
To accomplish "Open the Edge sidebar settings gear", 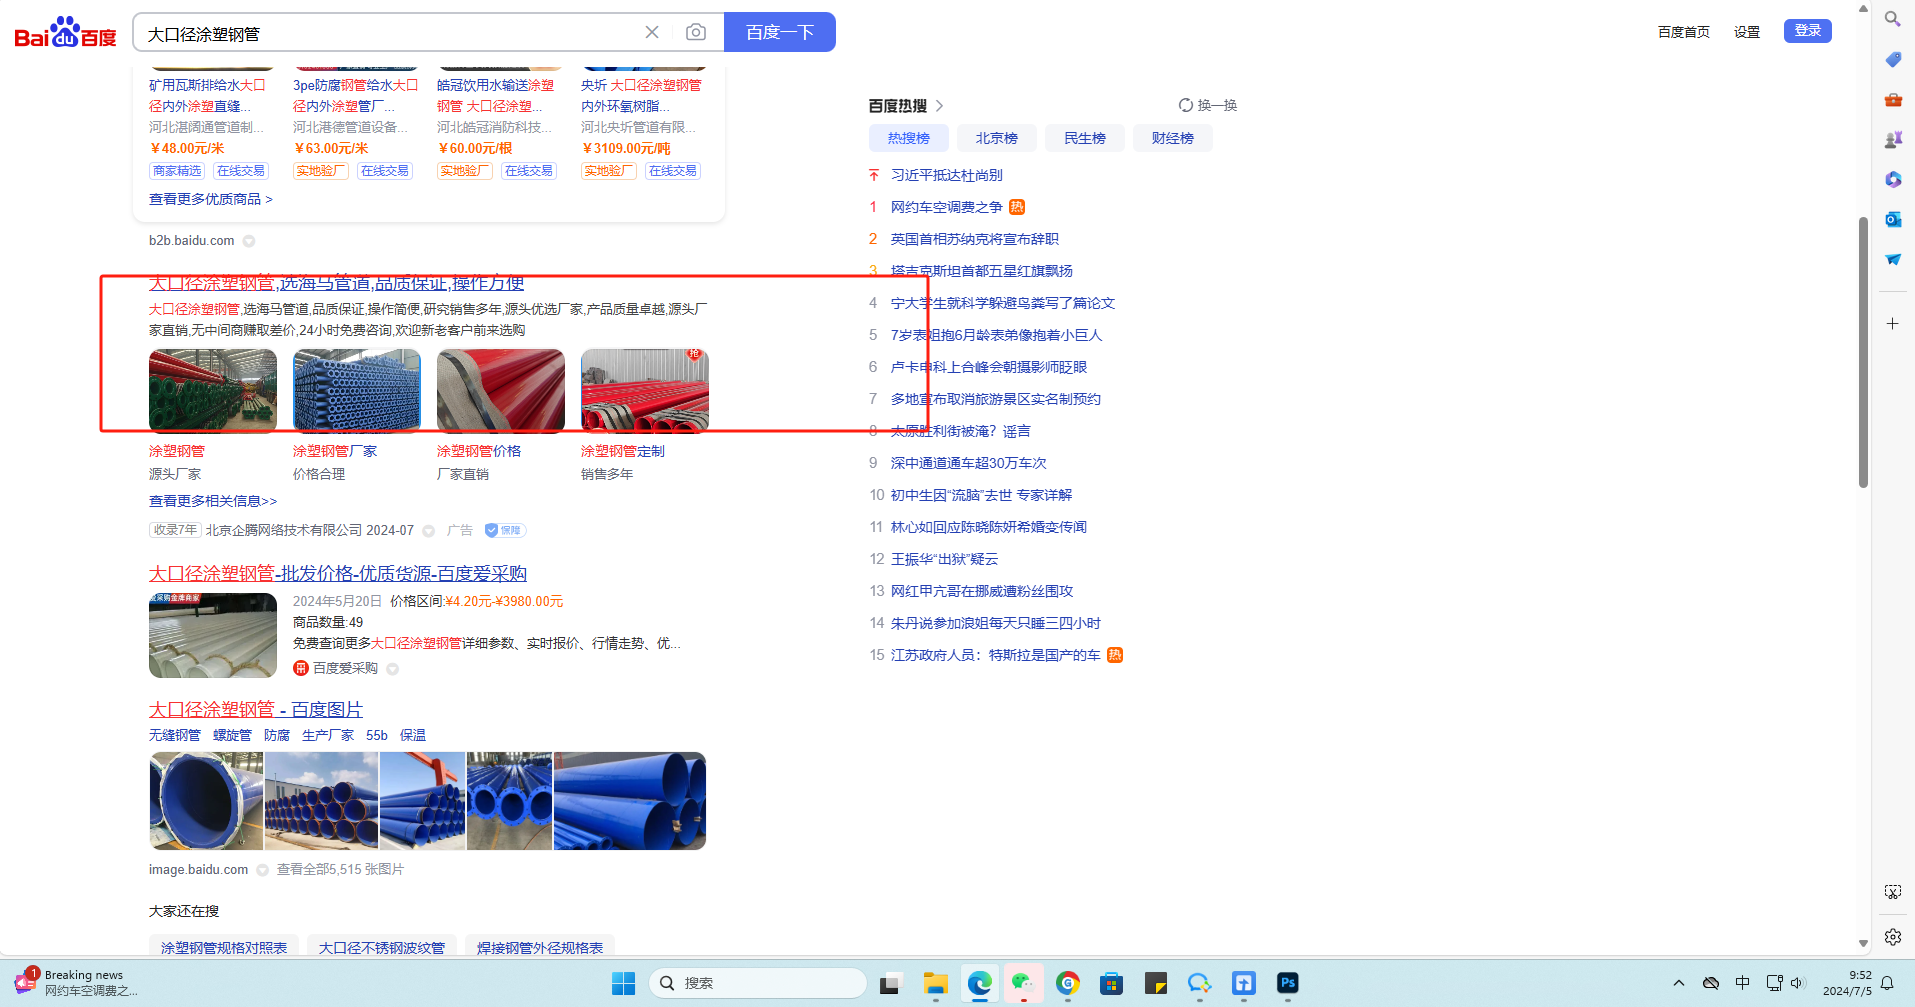I will click(x=1893, y=937).
